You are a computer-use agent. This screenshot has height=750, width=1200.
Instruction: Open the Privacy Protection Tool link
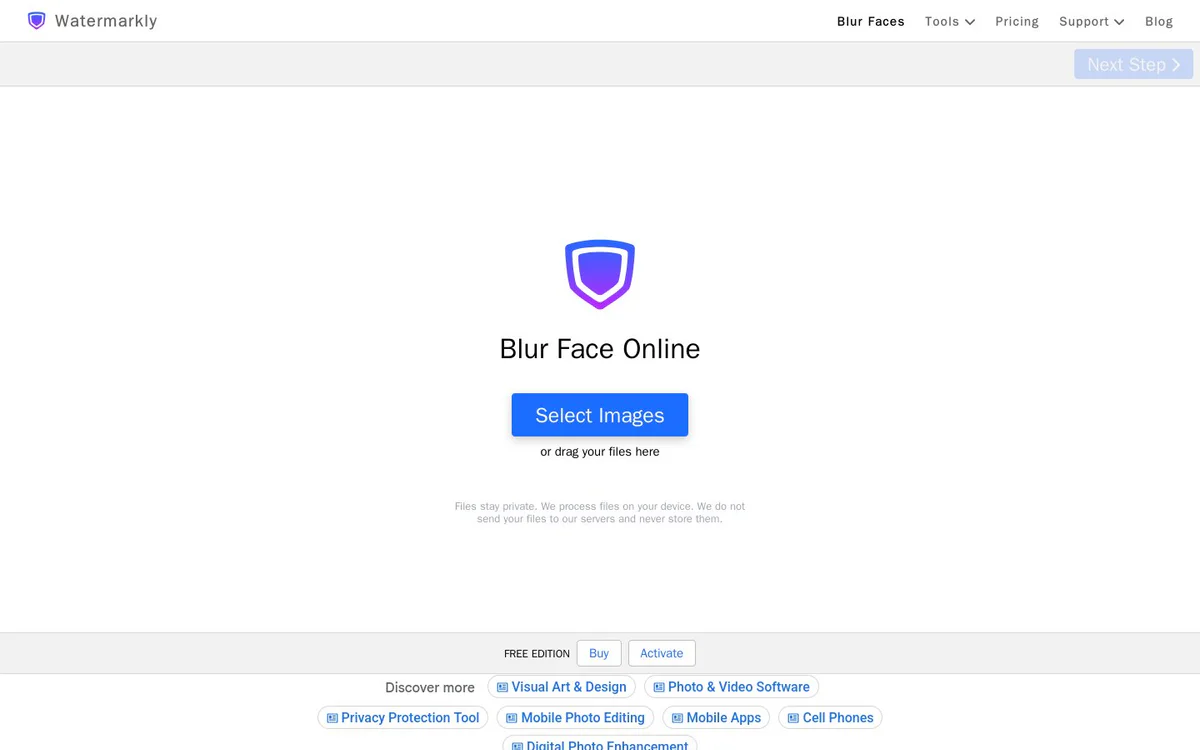click(403, 718)
